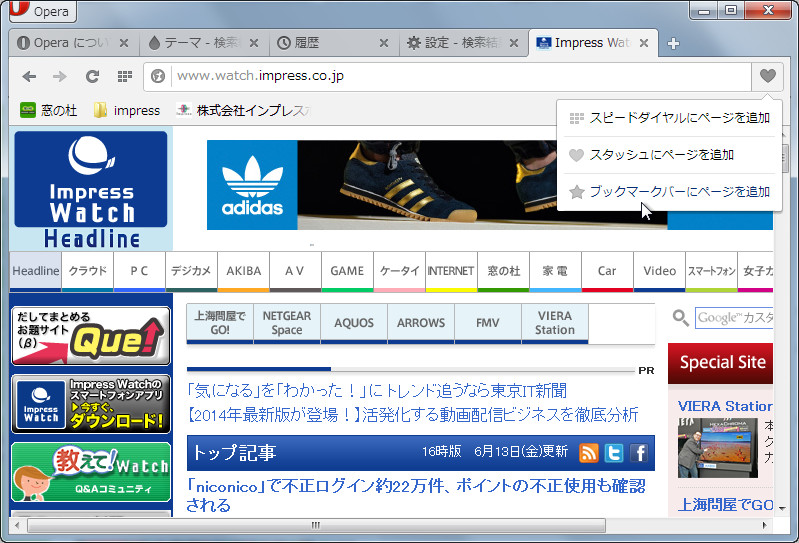
Task: Close the '設定 - 検索結果' tab
Action: (x=514, y=43)
